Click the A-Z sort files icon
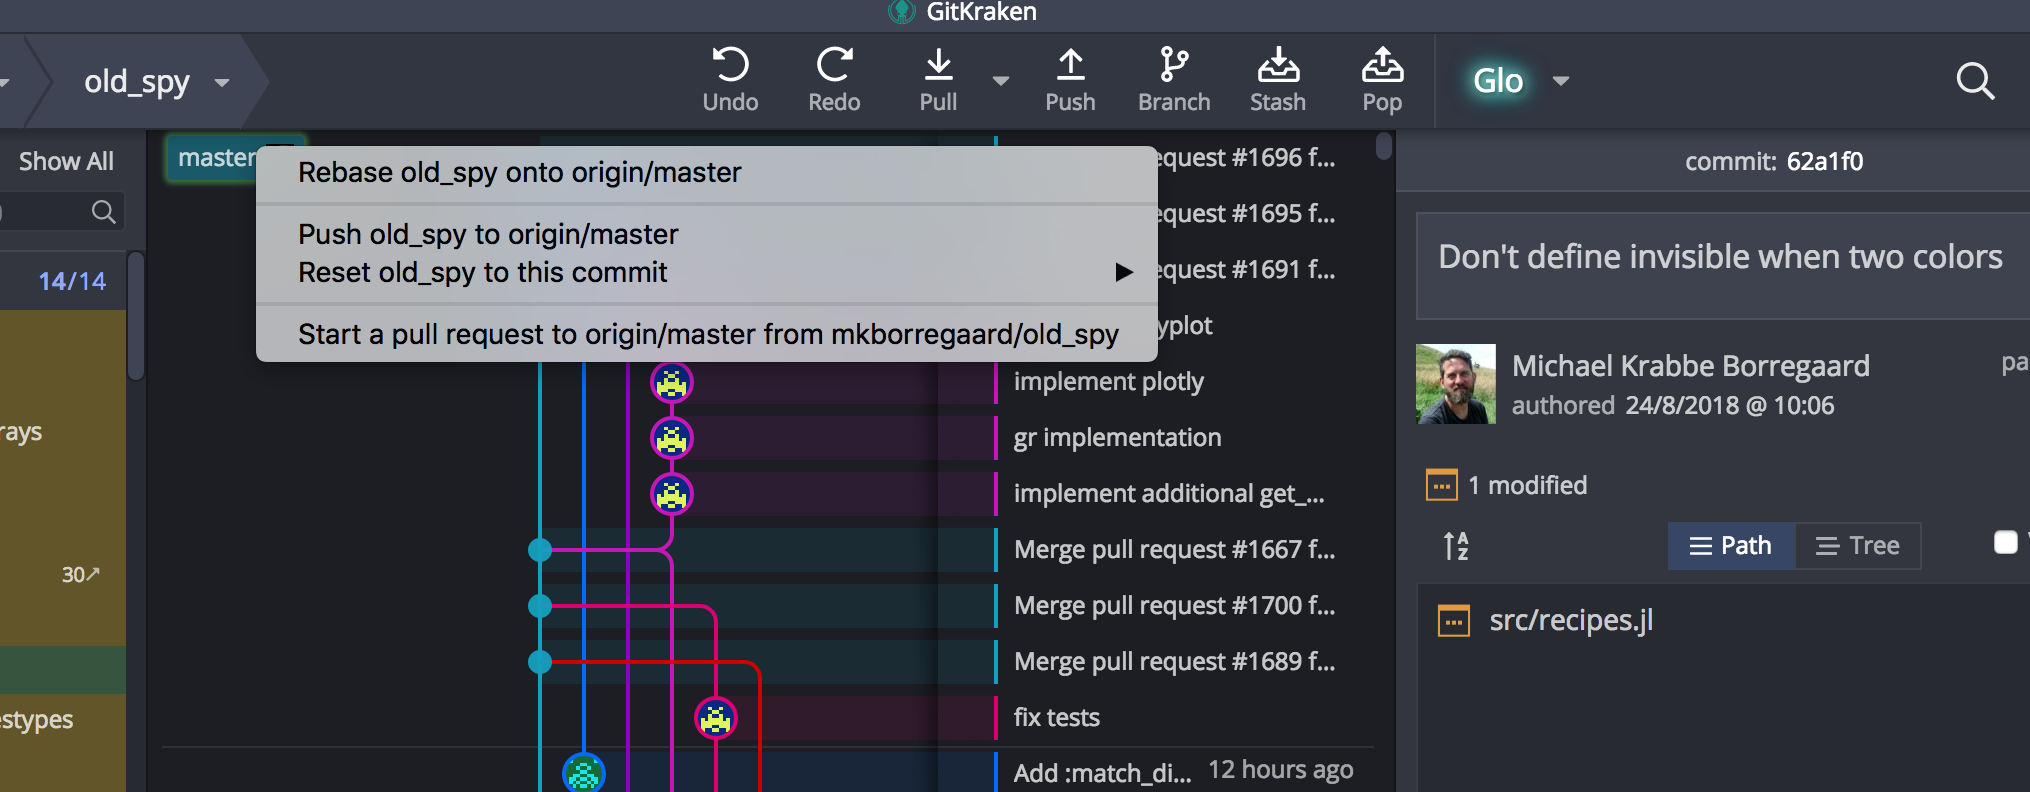The width and height of the screenshot is (2030, 792). pos(1456,546)
